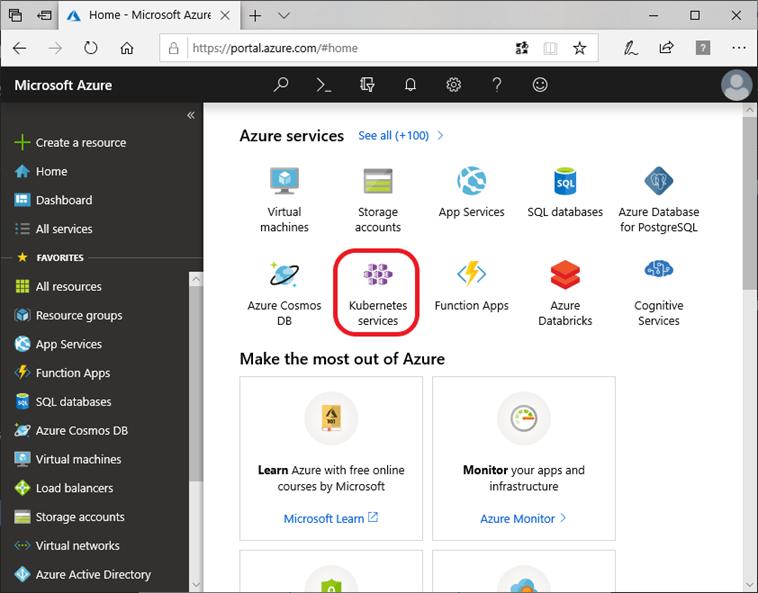Open tab list dropdown chevron
Image resolution: width=758 pixels, height=593 pixels.
point(284,16)
